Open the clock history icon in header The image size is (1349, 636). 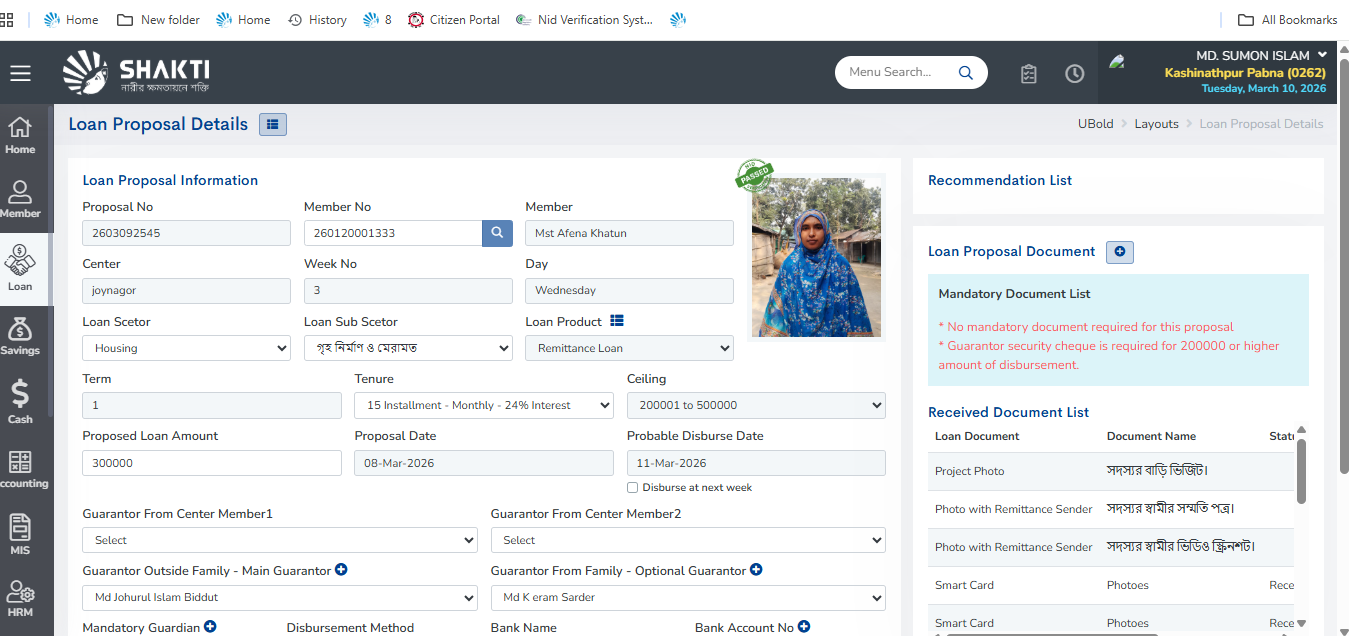[1074, 73]
